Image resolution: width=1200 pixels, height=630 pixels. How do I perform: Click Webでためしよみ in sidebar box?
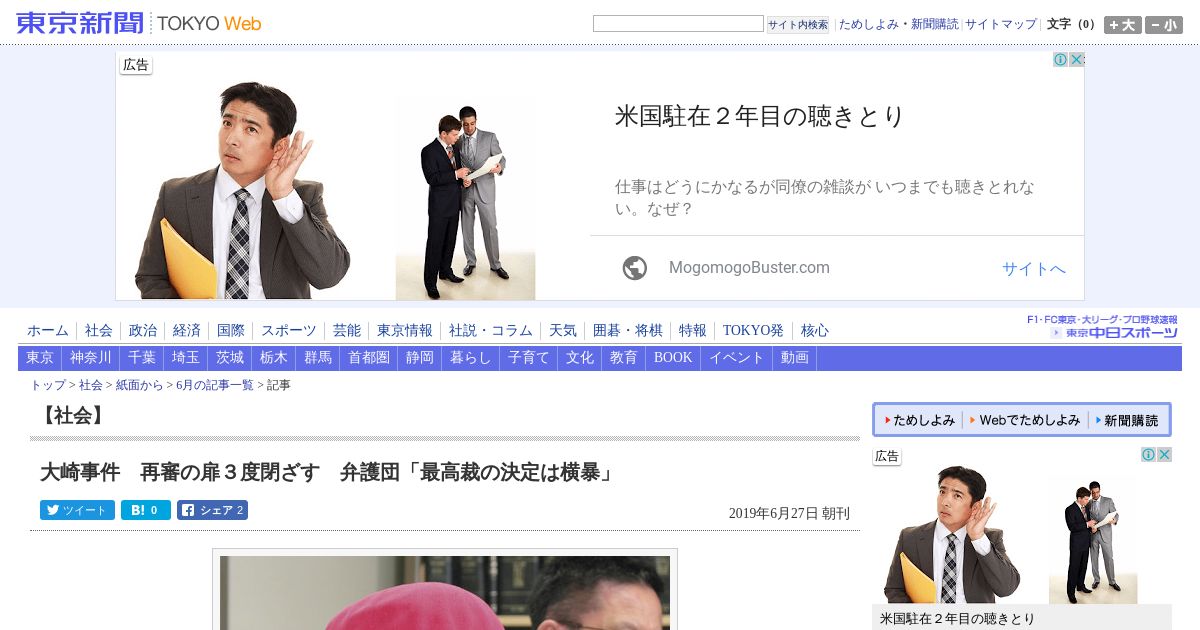(x=1025, y=420)
